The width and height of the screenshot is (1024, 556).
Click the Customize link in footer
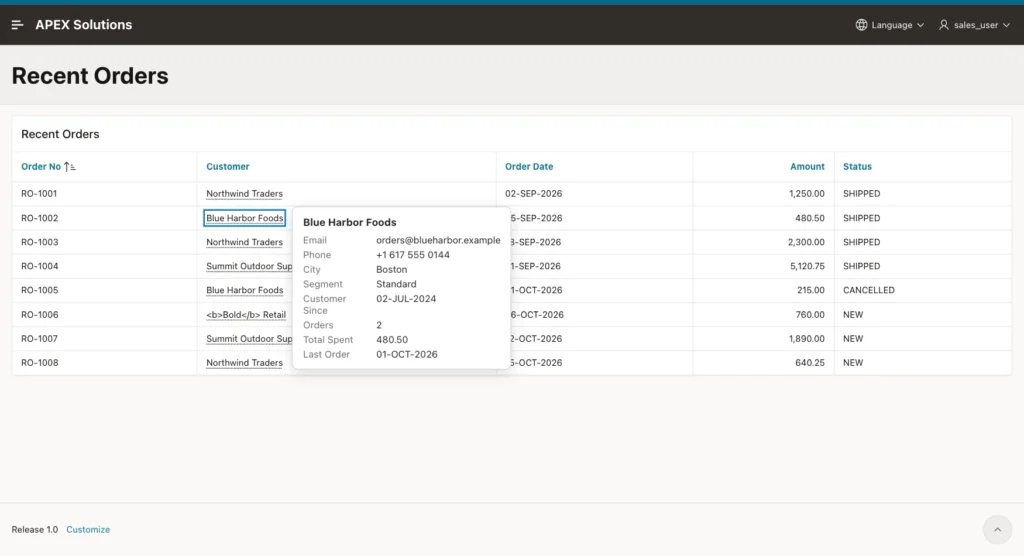pyautogui.click(x=88, y=529)
